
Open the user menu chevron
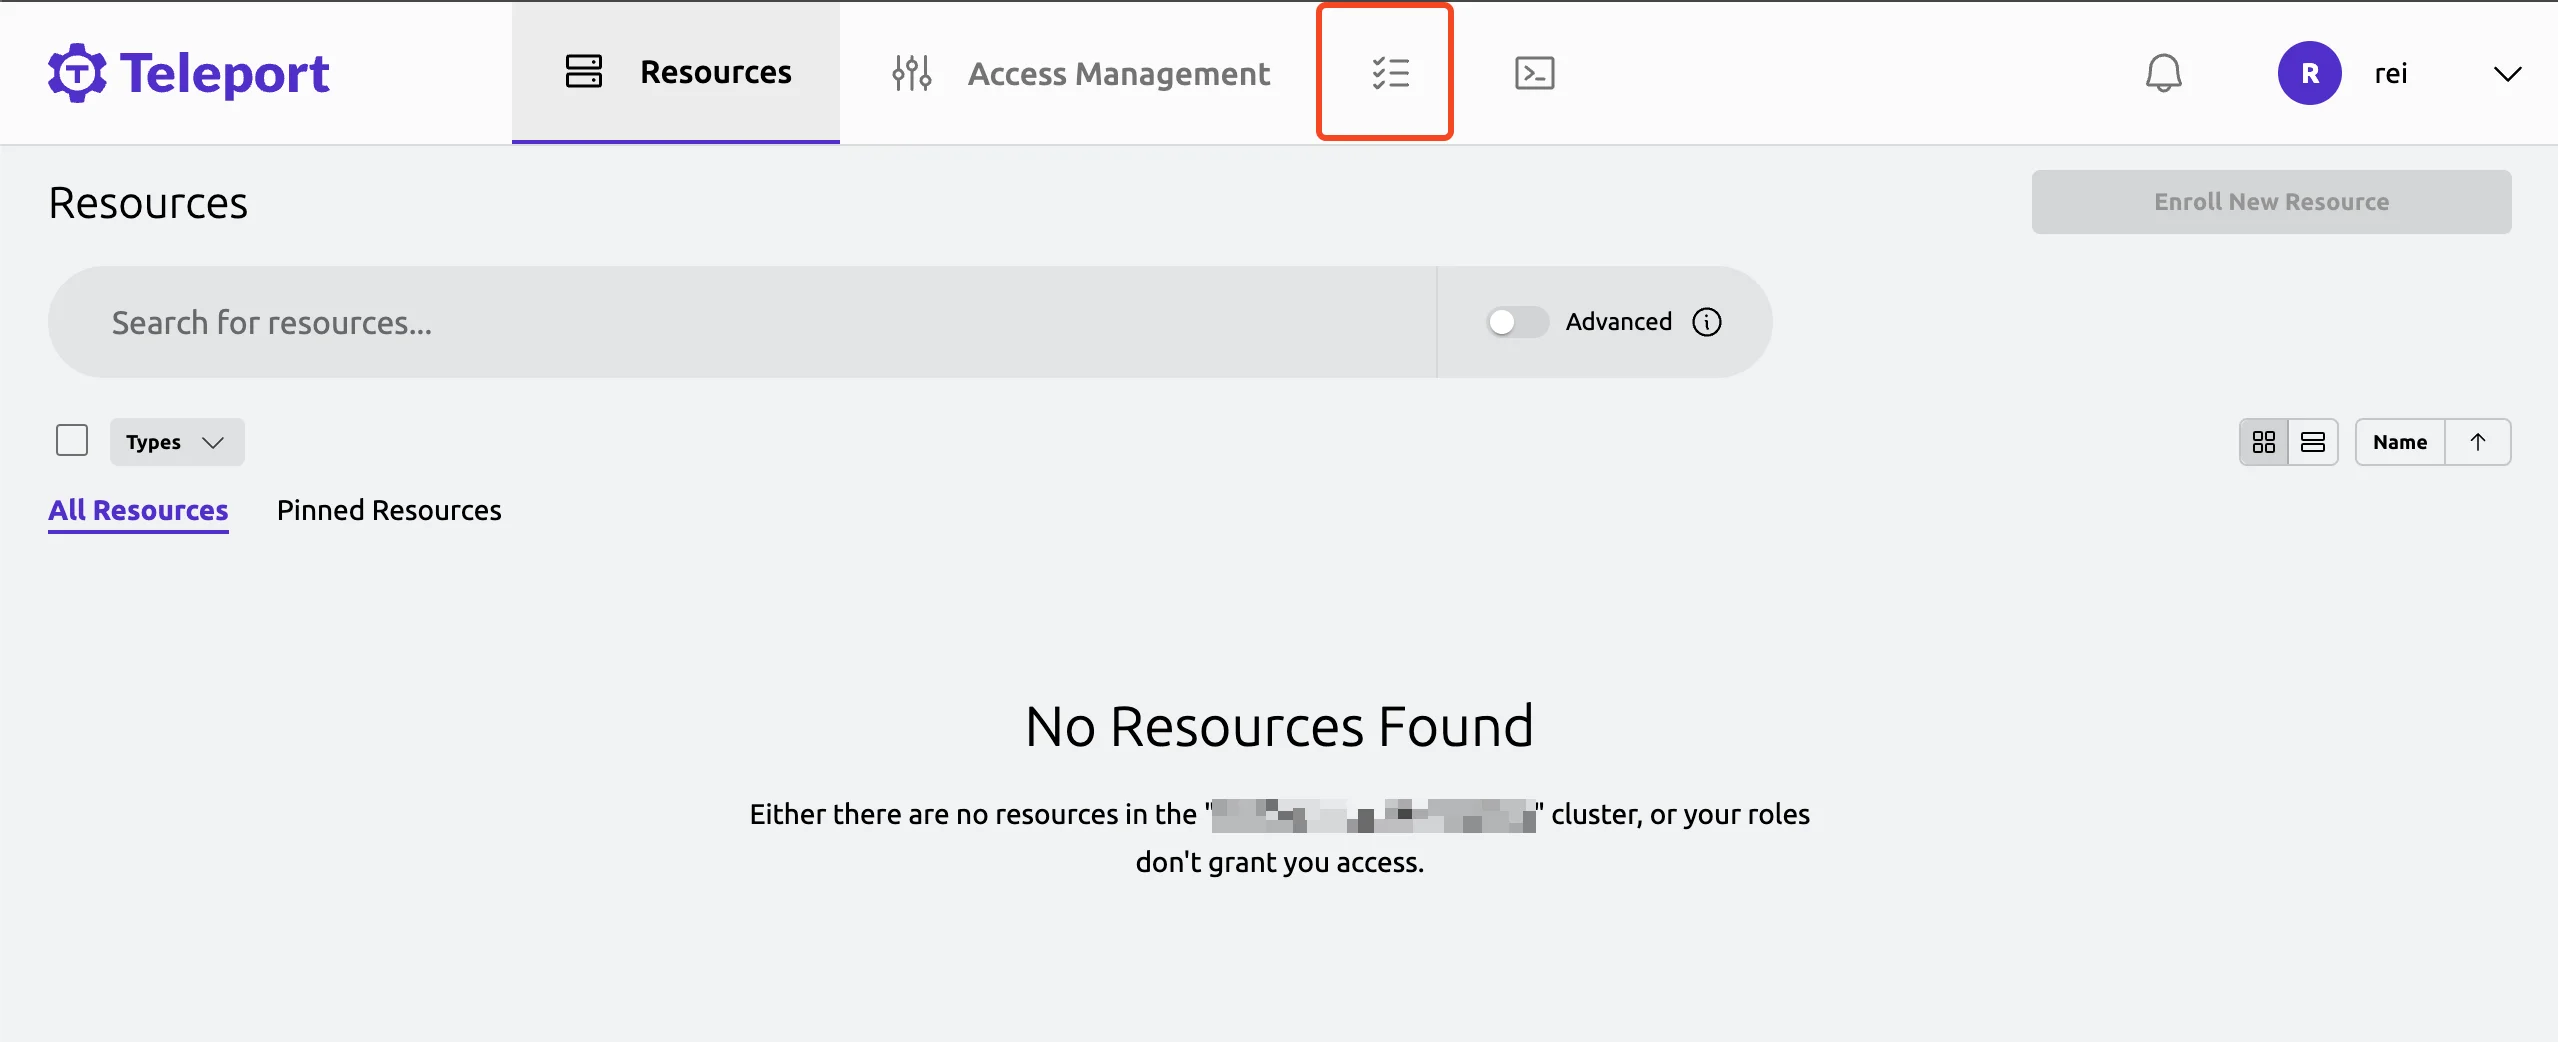tap(2507, 74)
